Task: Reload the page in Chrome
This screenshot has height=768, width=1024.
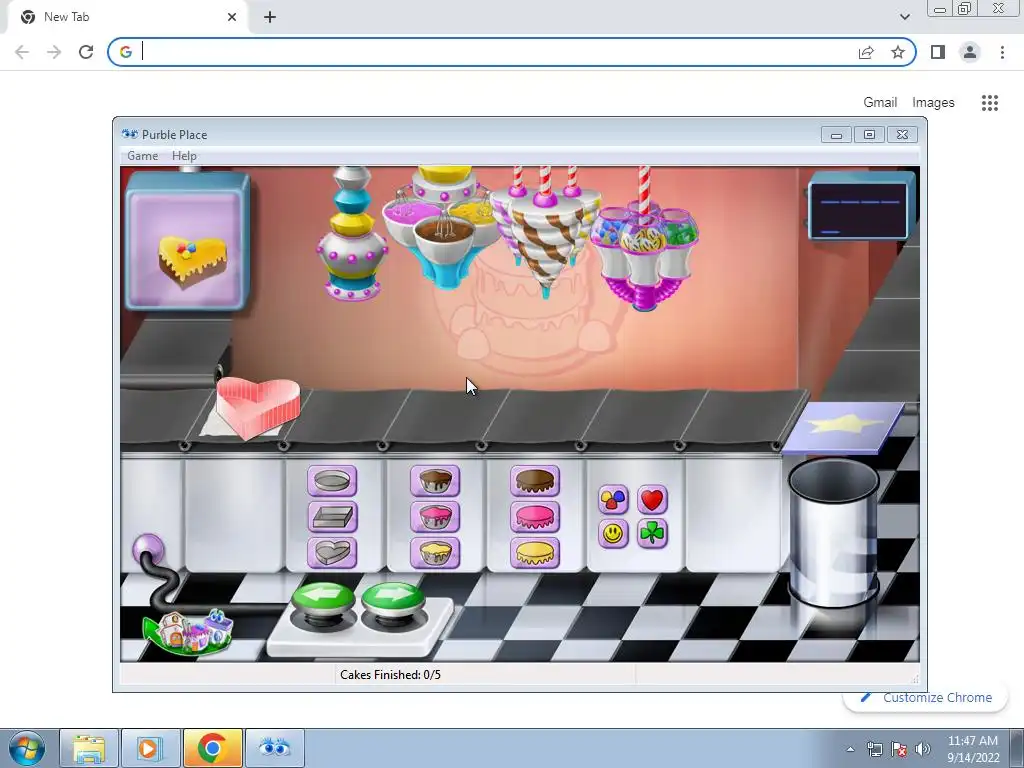Action: (86, 52)
